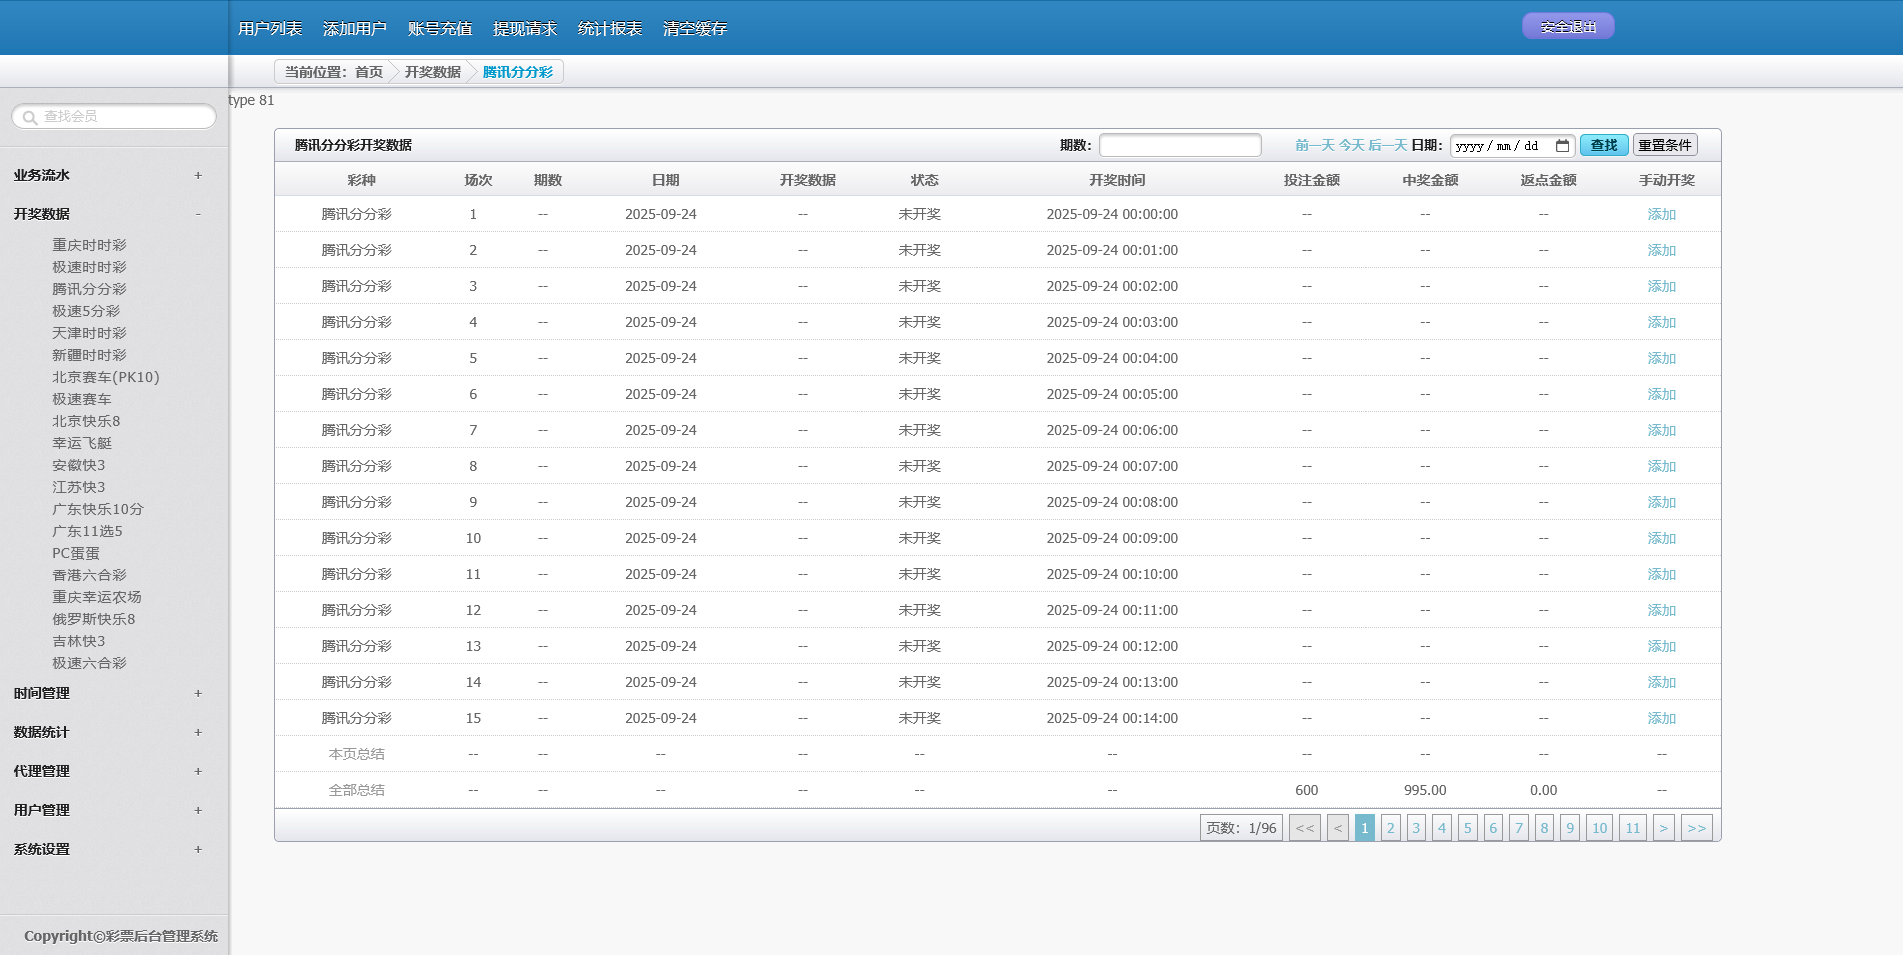This screenshot has width=1903, height=955.
Task: Open 重庆时时彩 in the sidebar
Action: 89,245
